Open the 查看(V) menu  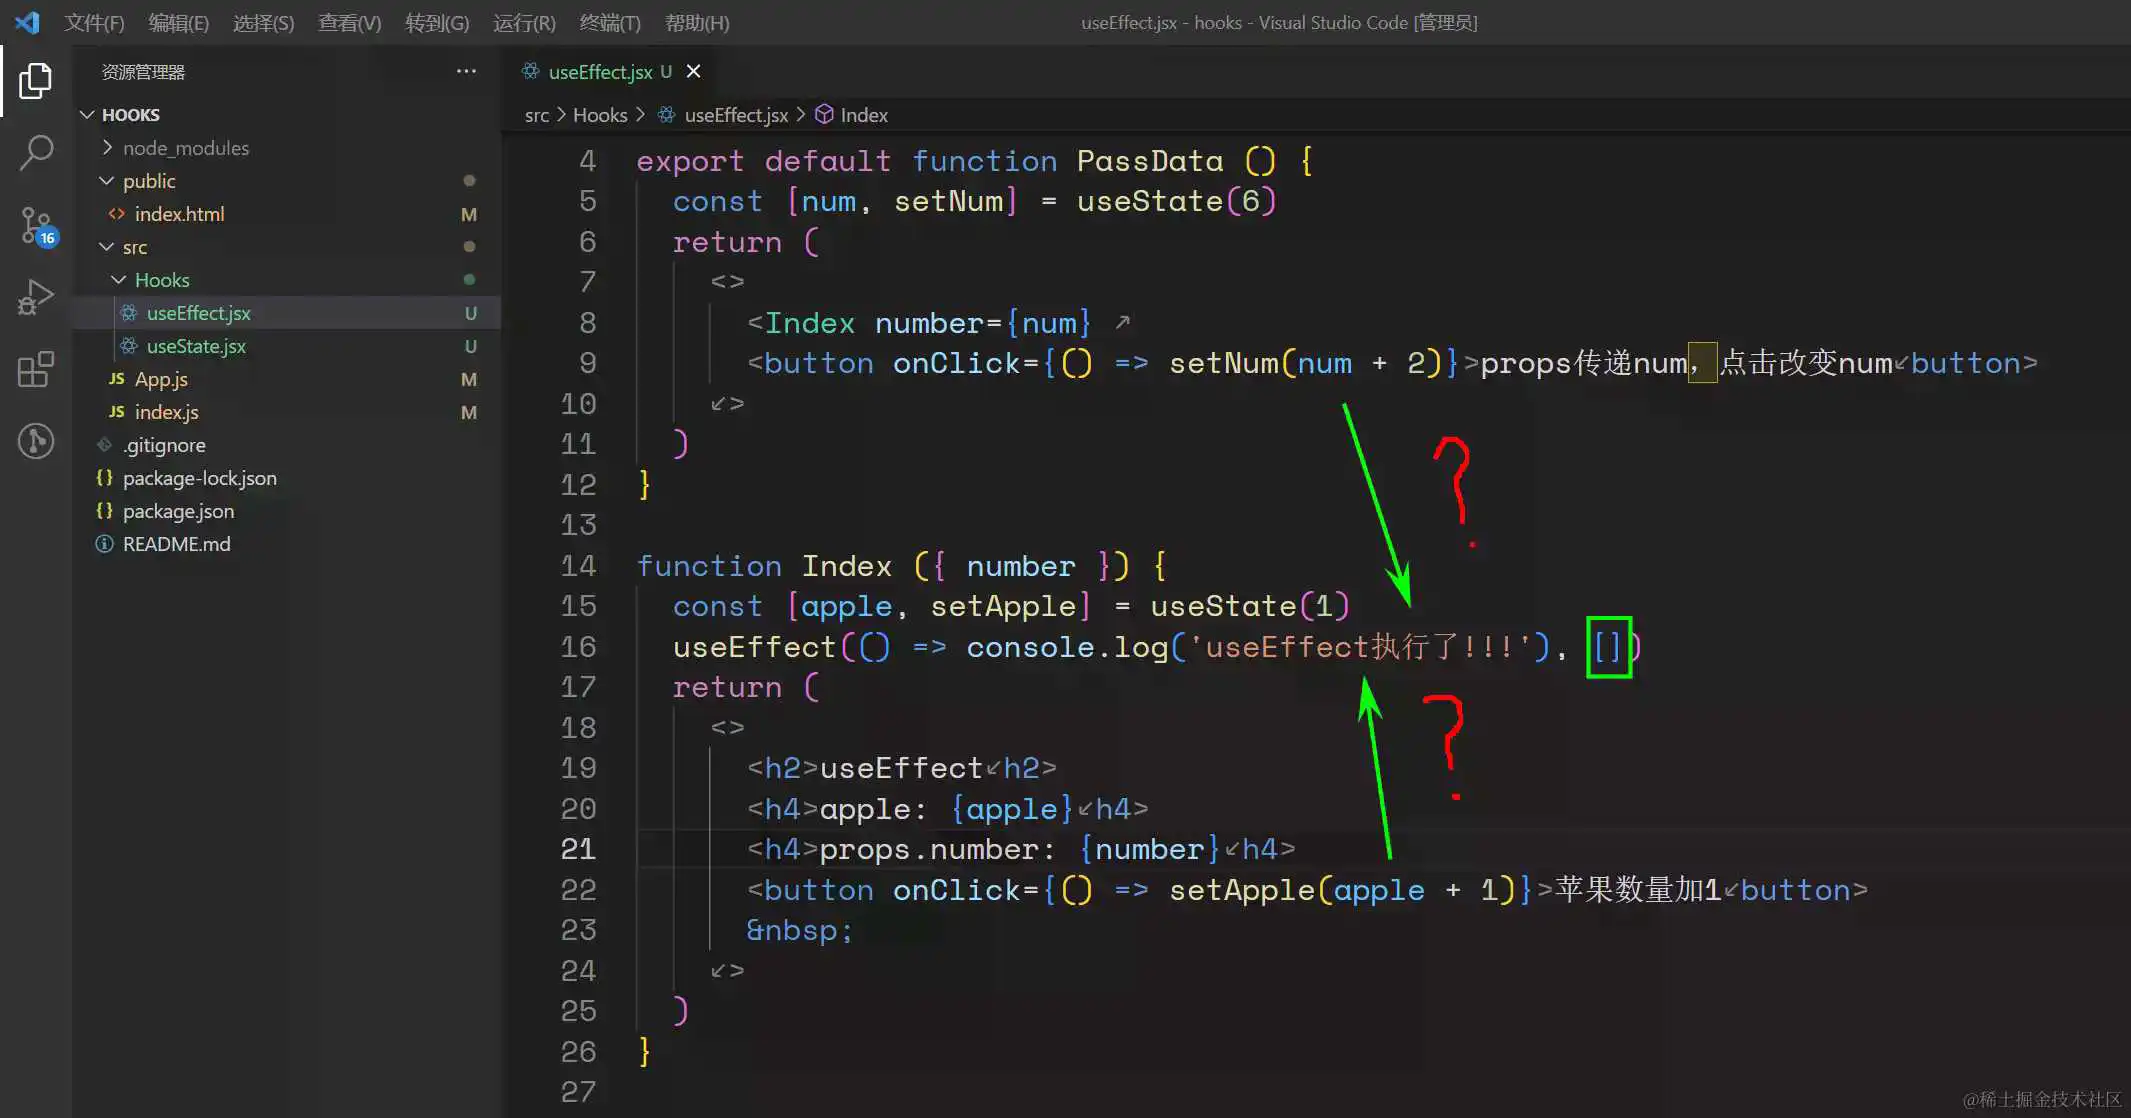[x=349, y=22]
